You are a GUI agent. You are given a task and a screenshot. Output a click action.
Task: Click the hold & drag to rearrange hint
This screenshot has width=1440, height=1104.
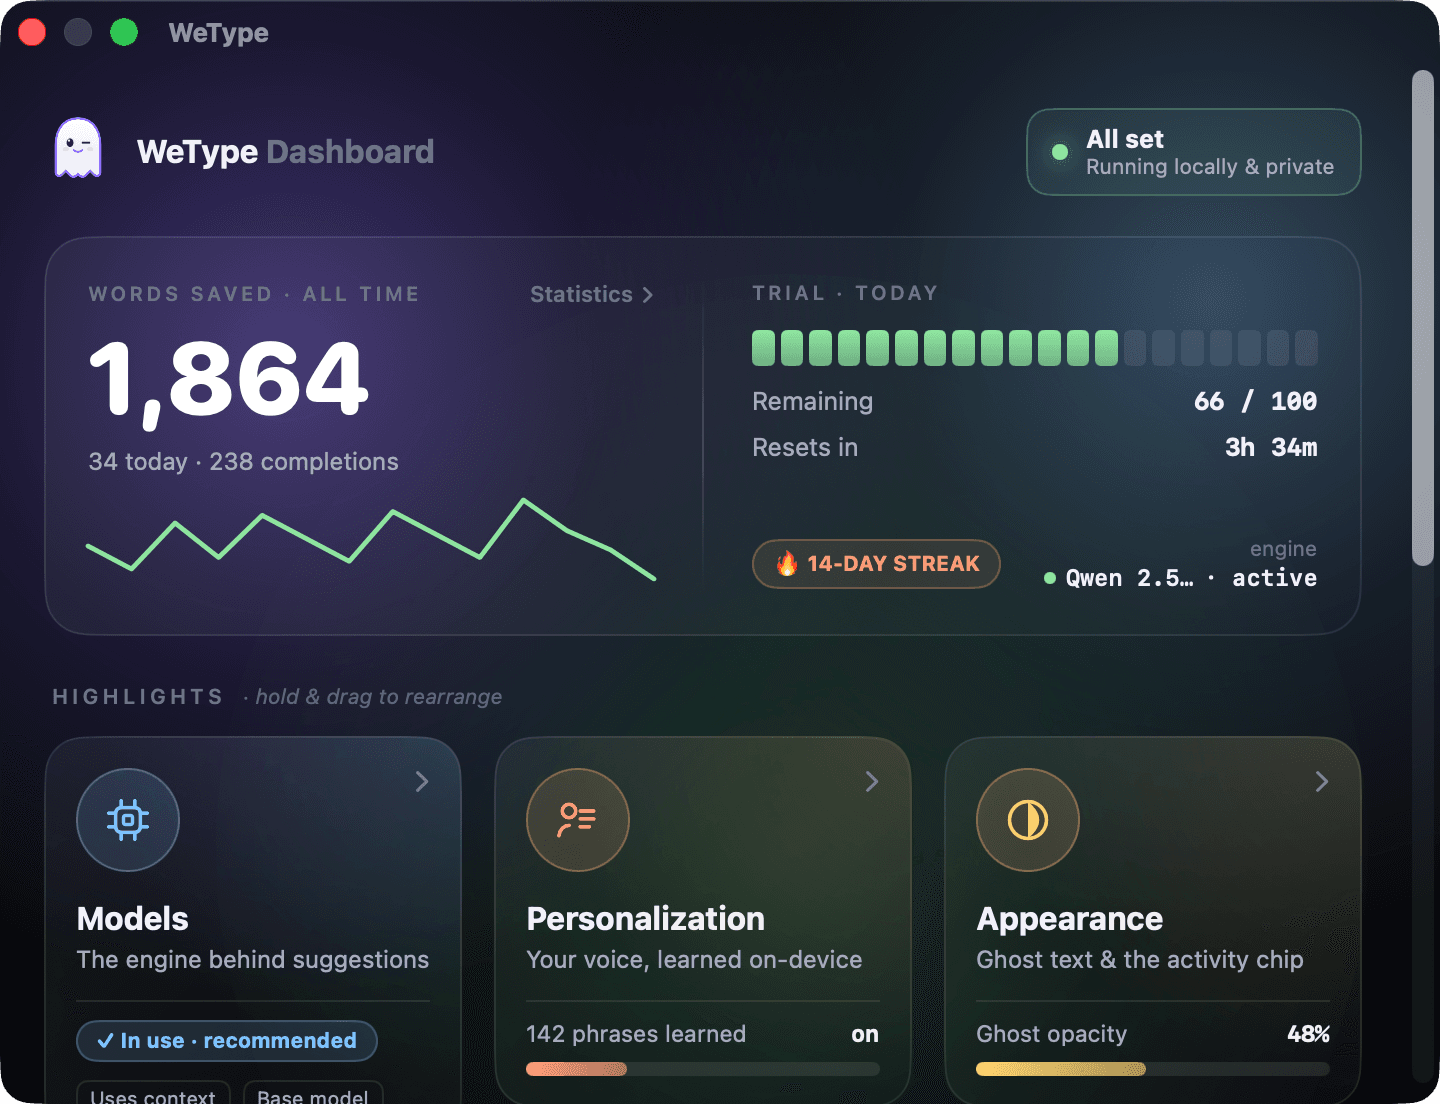click(378, 697)
